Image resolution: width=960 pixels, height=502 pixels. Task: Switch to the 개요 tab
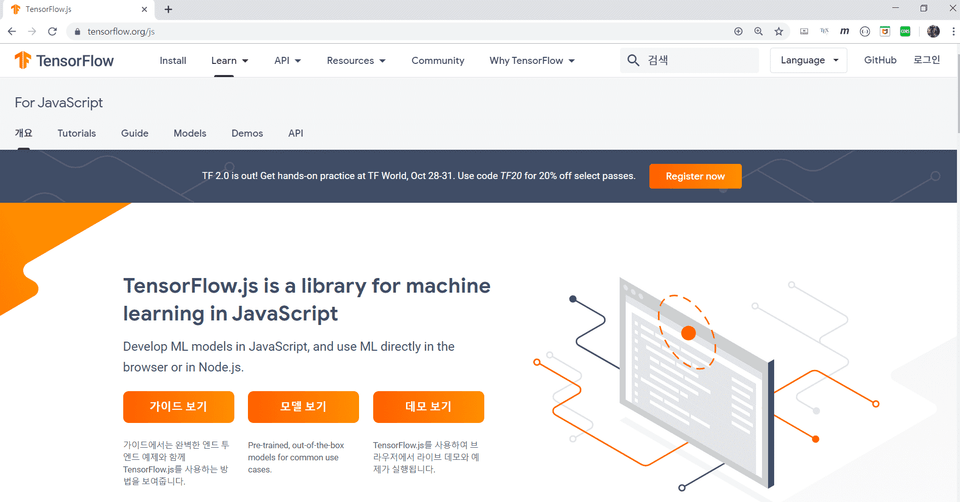23,133
